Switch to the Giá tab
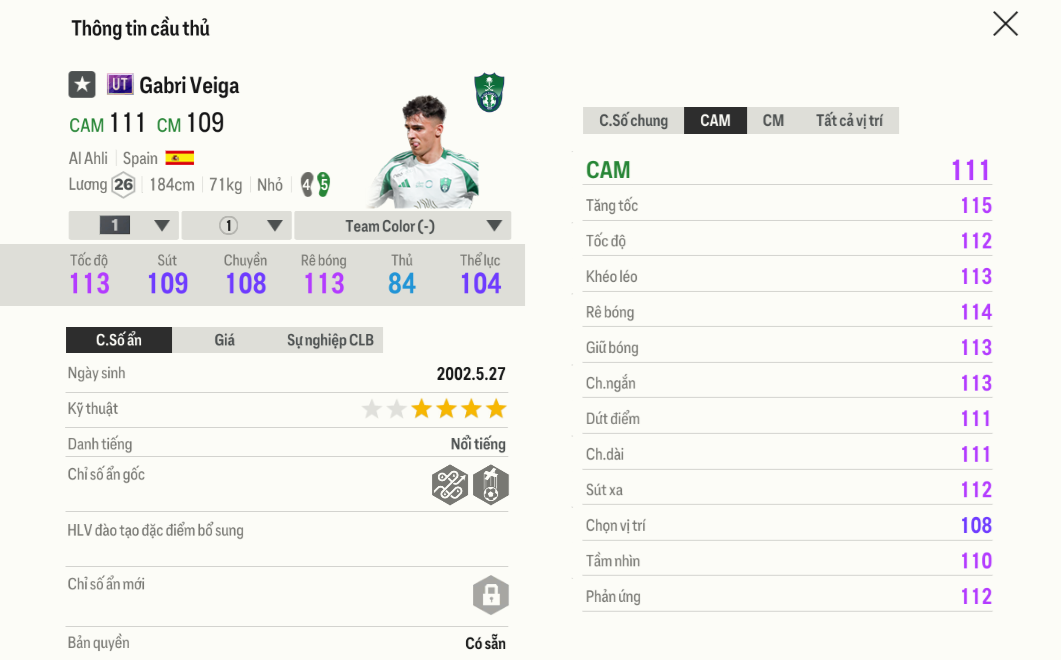 coord(224,340)
